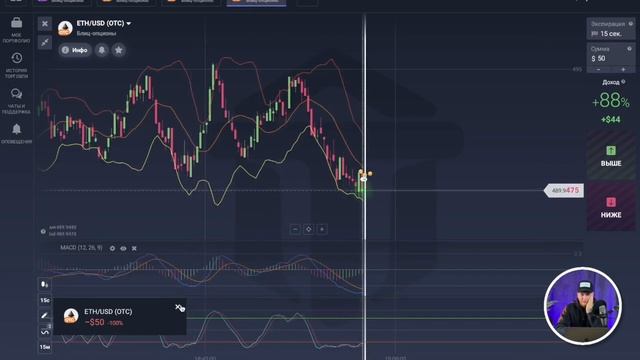Decrease the trade amount with minus

pos(599,70)
